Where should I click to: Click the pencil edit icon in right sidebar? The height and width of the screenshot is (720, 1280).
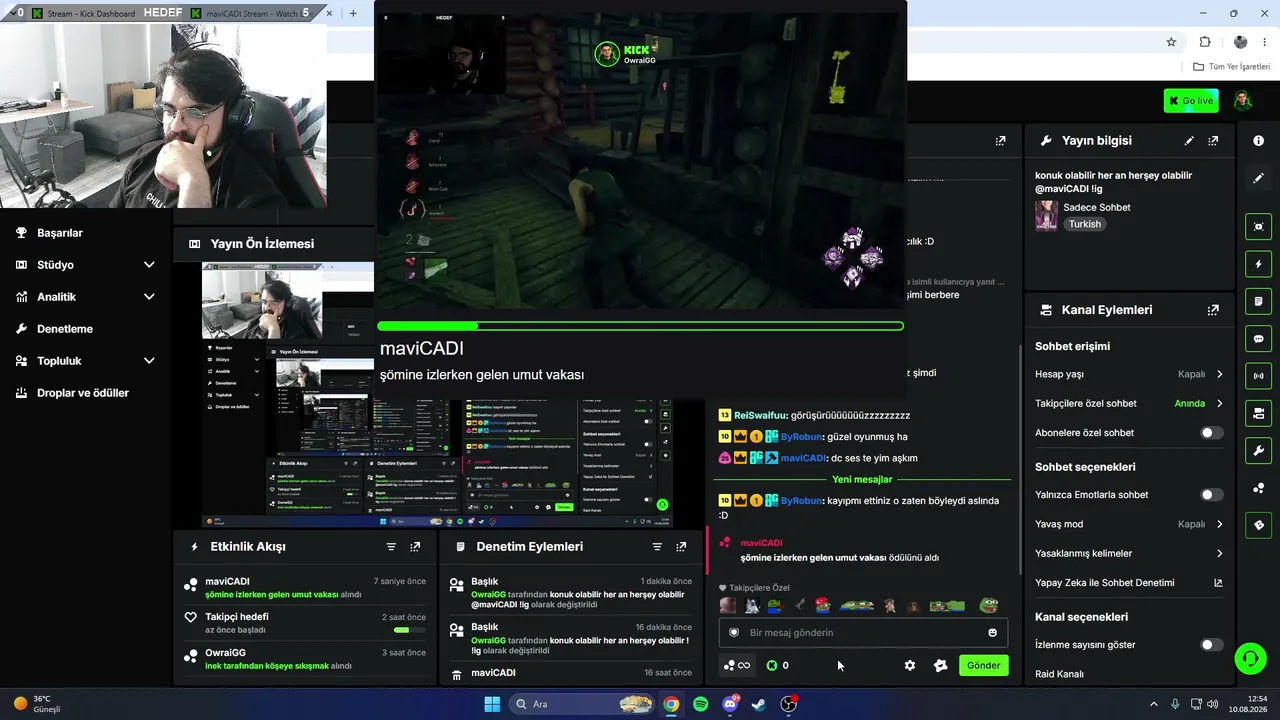pyautogui.click(x=1258, y=178)
